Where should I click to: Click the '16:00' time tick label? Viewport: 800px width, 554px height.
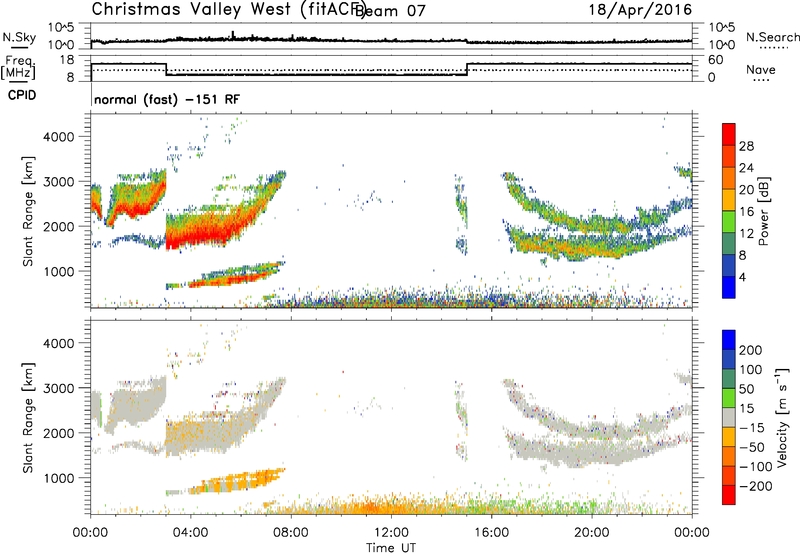tap(491, 533)
